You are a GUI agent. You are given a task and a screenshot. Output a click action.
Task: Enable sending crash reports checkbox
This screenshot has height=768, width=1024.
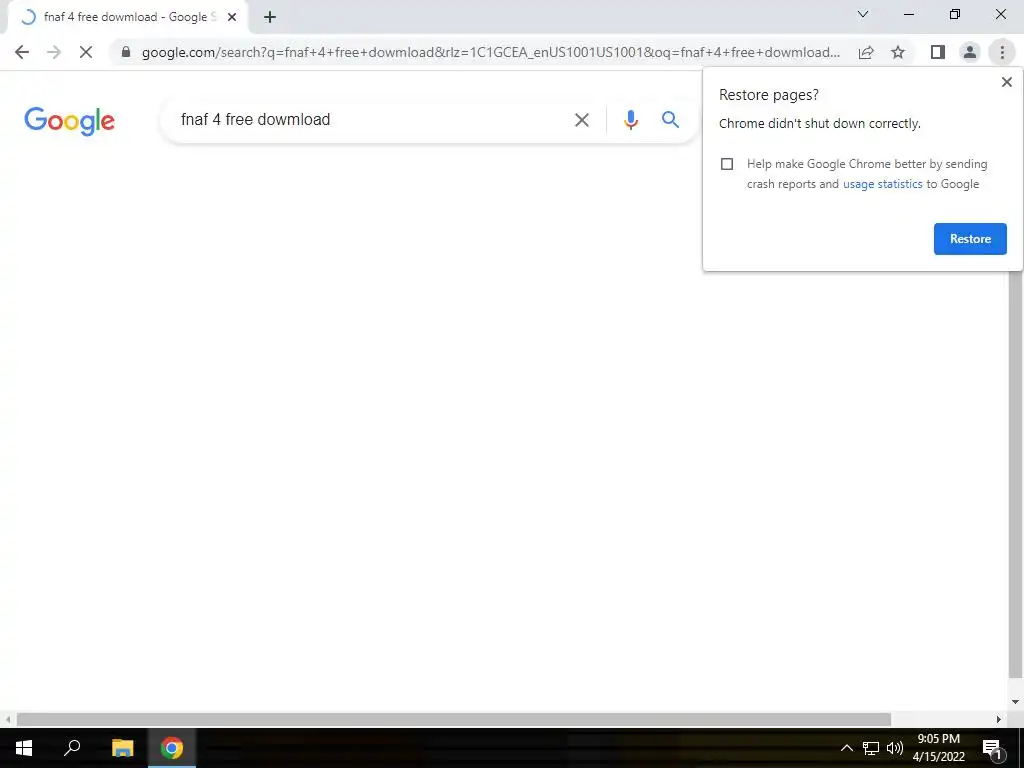pyautogui.click(x=727, y=164)
